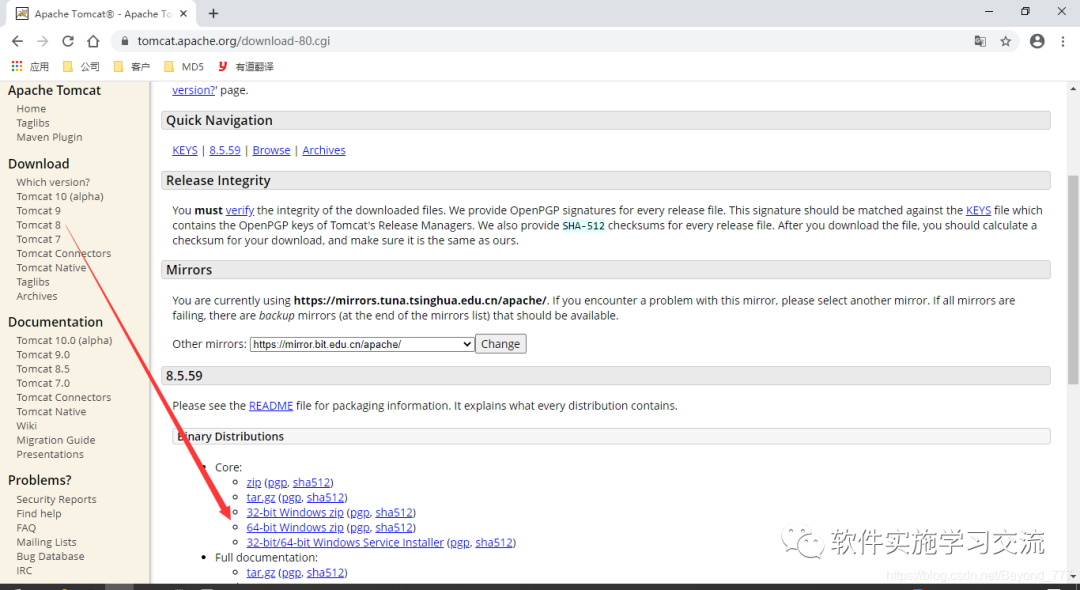Open the 'version?' page link

click(194, 90)
